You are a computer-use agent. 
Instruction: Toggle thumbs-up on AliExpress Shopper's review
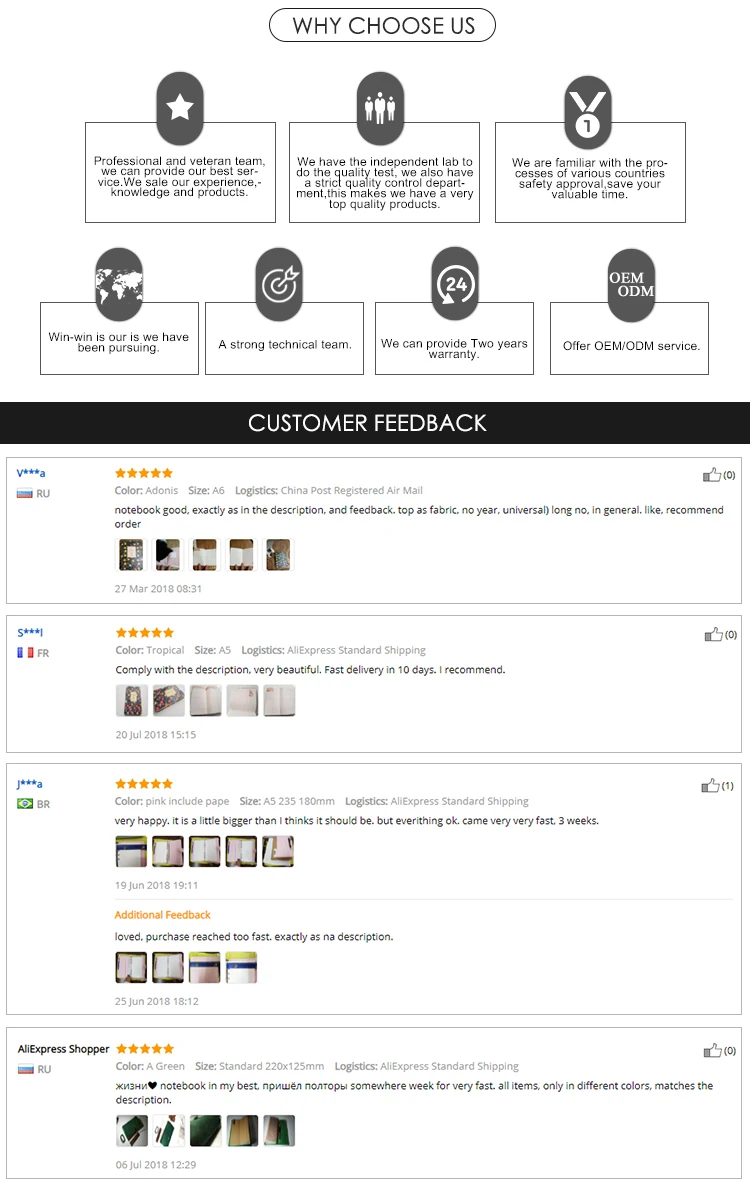(712, 1050)
